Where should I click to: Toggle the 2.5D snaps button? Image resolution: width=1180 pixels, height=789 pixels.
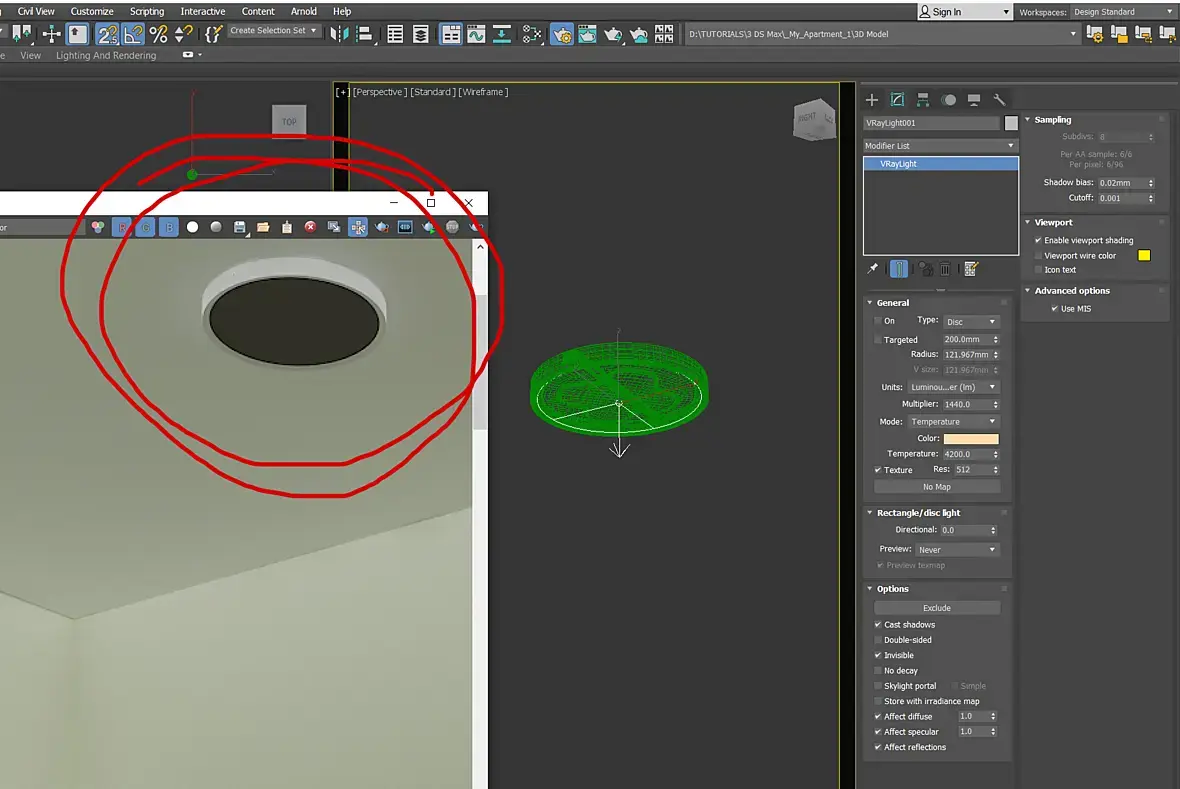tap(108, 34)
